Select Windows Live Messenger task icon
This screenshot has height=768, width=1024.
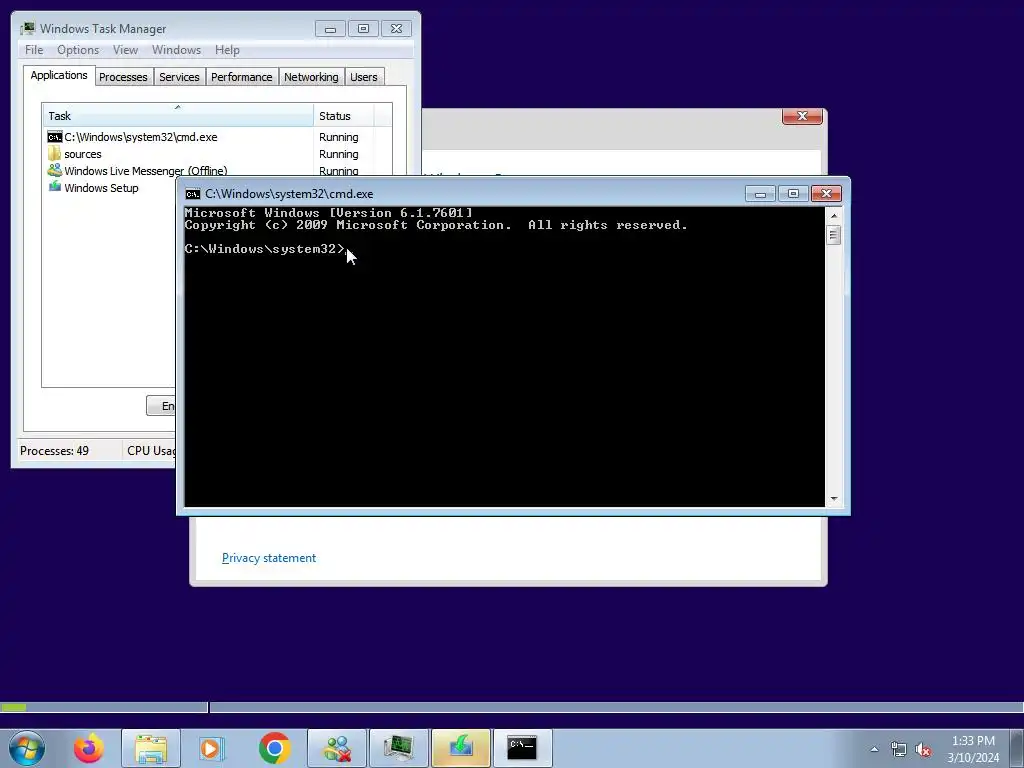point(55,171)
